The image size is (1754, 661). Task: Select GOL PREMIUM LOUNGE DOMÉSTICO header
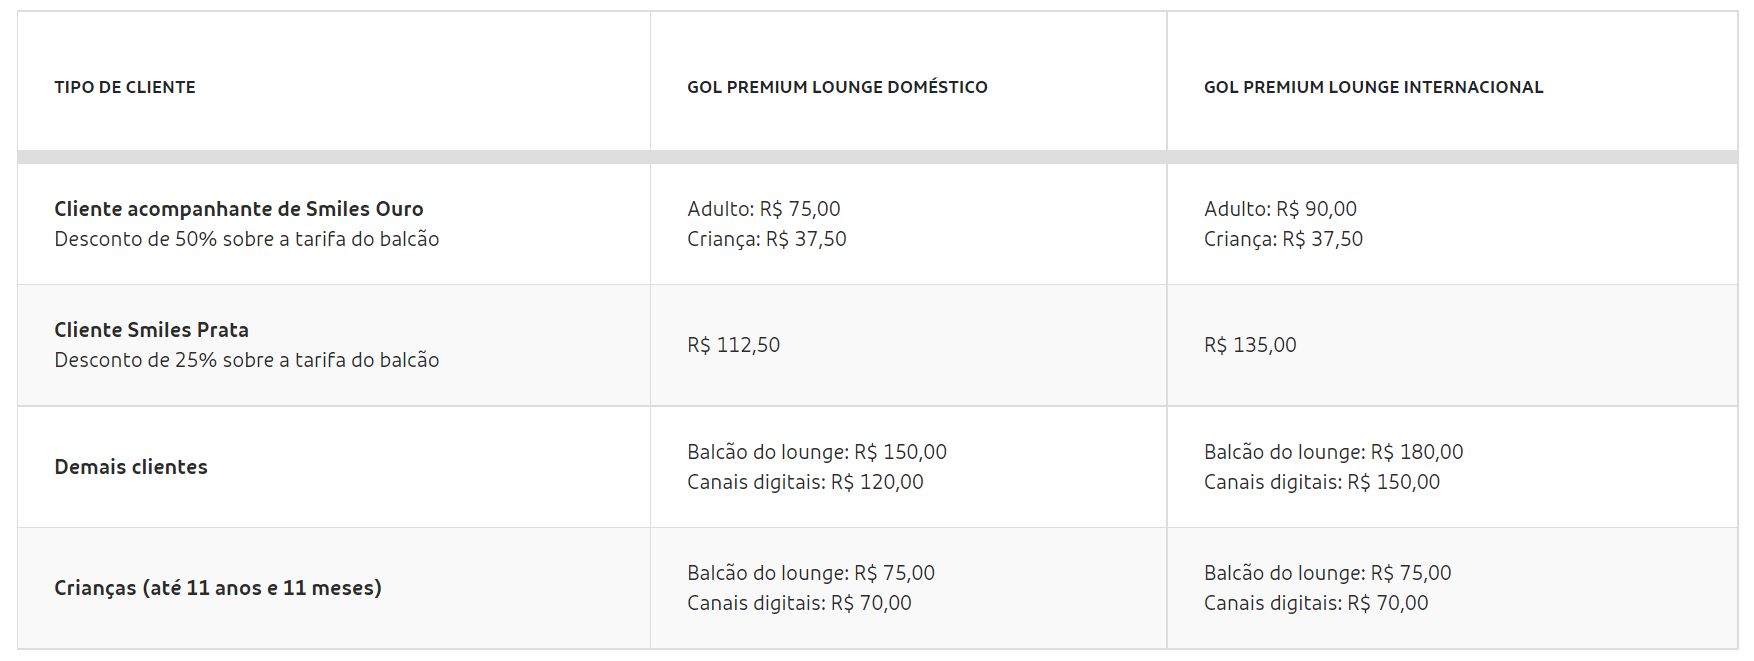coord(837,87)
